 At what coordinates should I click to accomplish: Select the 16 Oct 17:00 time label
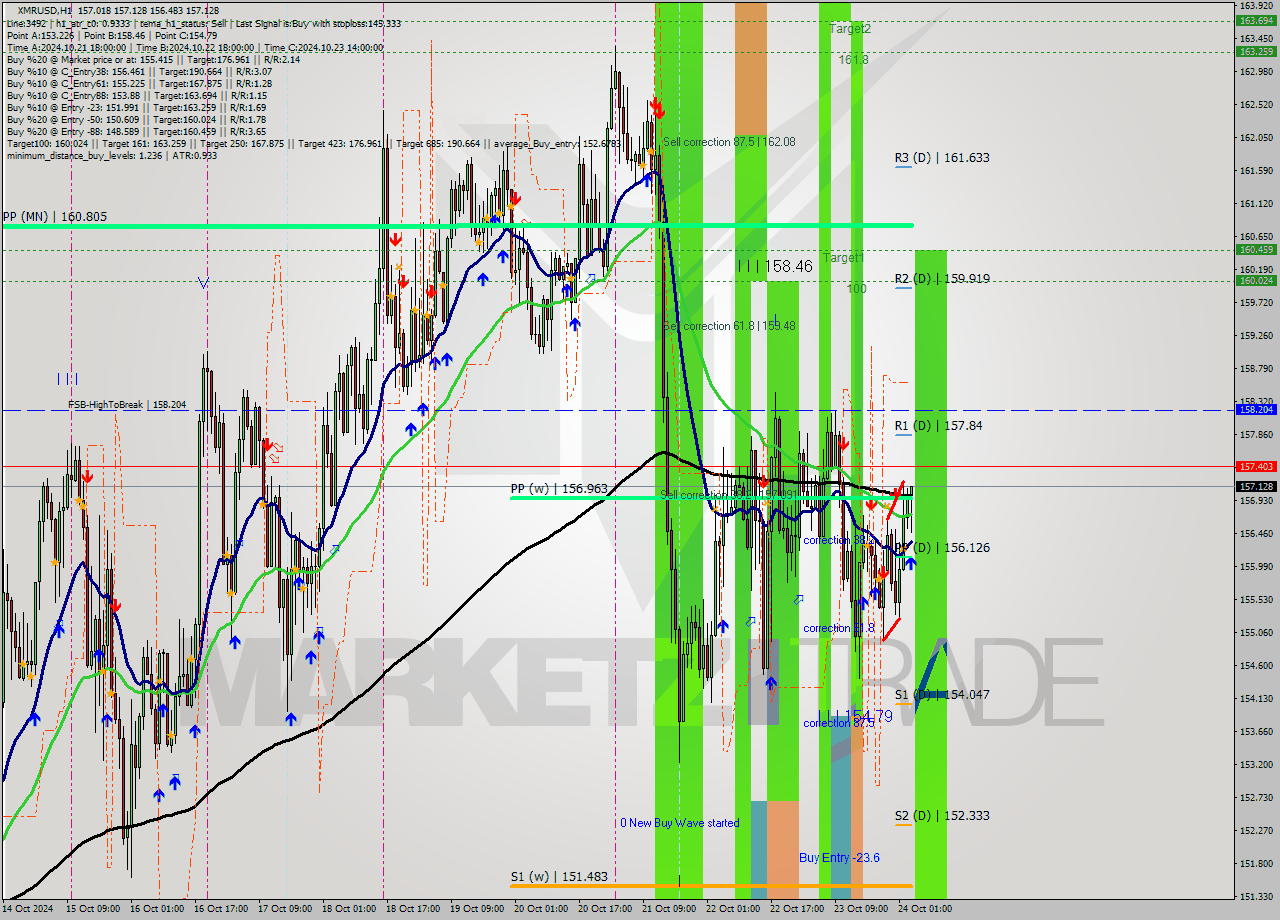(219, 909)
